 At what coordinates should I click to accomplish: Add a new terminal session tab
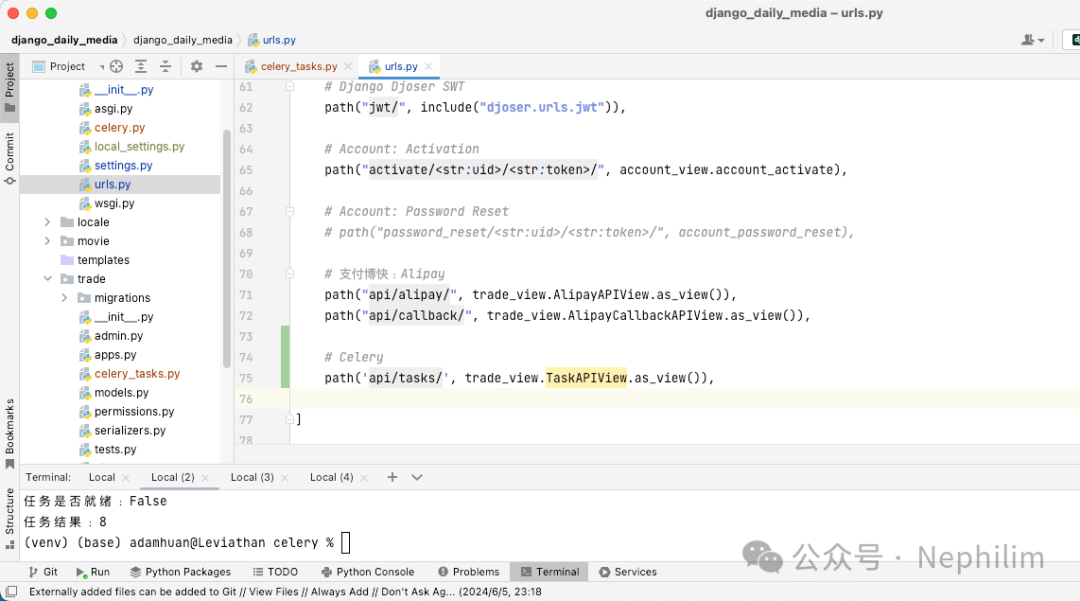pos(392,477)
